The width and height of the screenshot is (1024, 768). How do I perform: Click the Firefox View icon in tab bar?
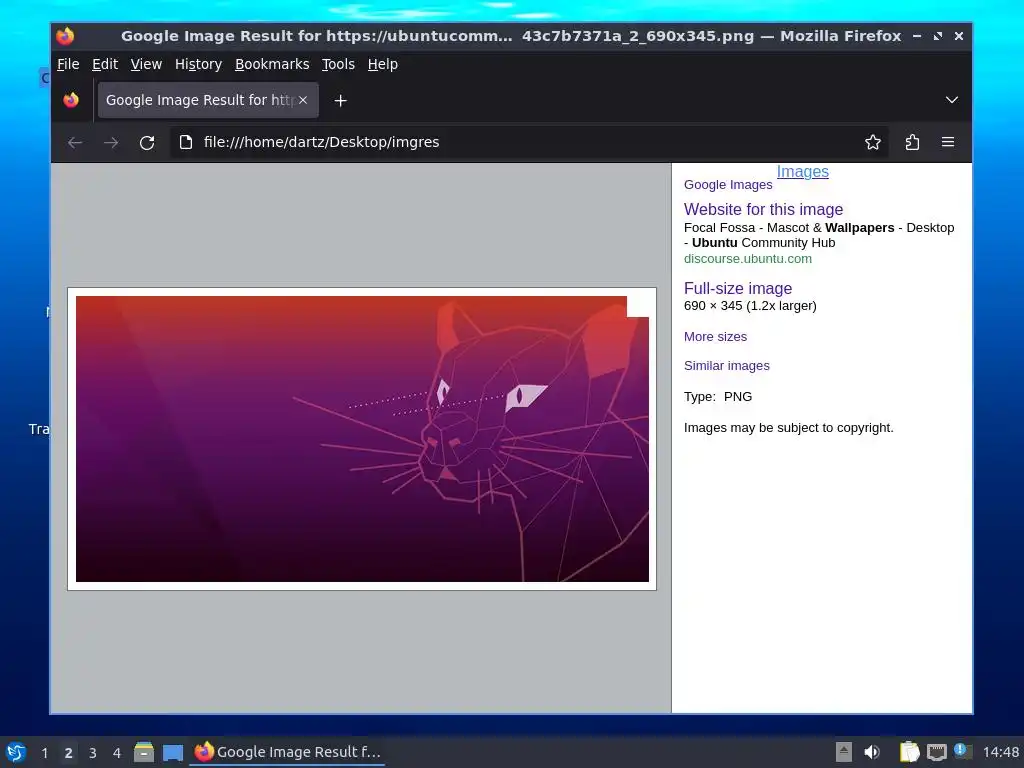[x=71, y=100]
